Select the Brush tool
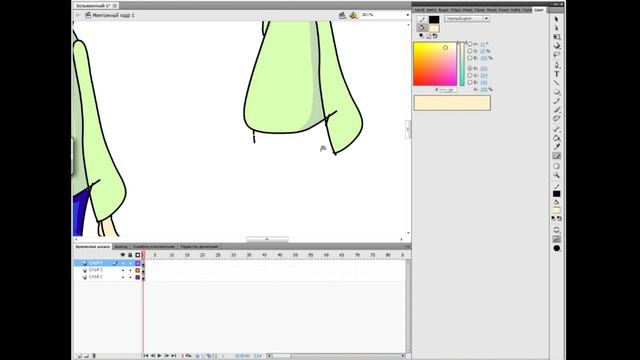The height and width of the screenshot is (360, 640). coord(556,110)
